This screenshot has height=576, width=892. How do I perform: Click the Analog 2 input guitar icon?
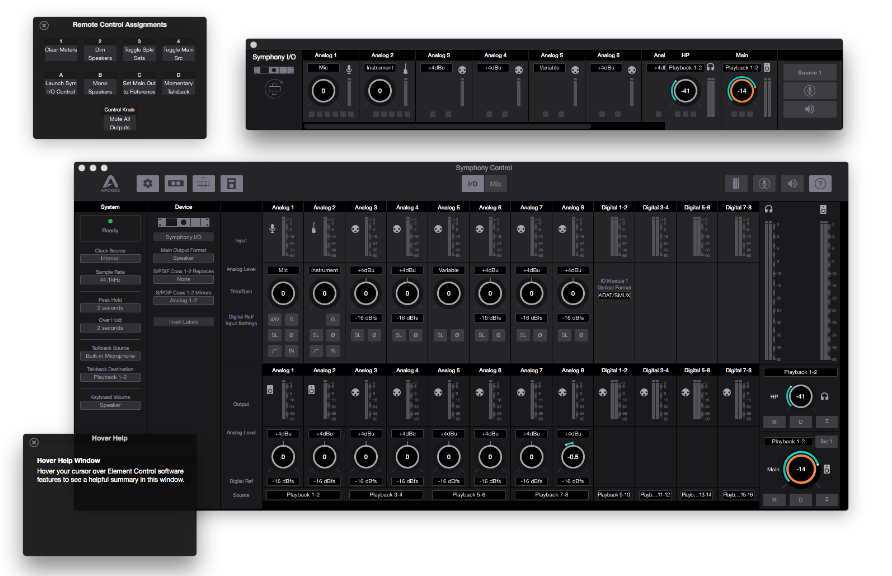coord(314,229)
